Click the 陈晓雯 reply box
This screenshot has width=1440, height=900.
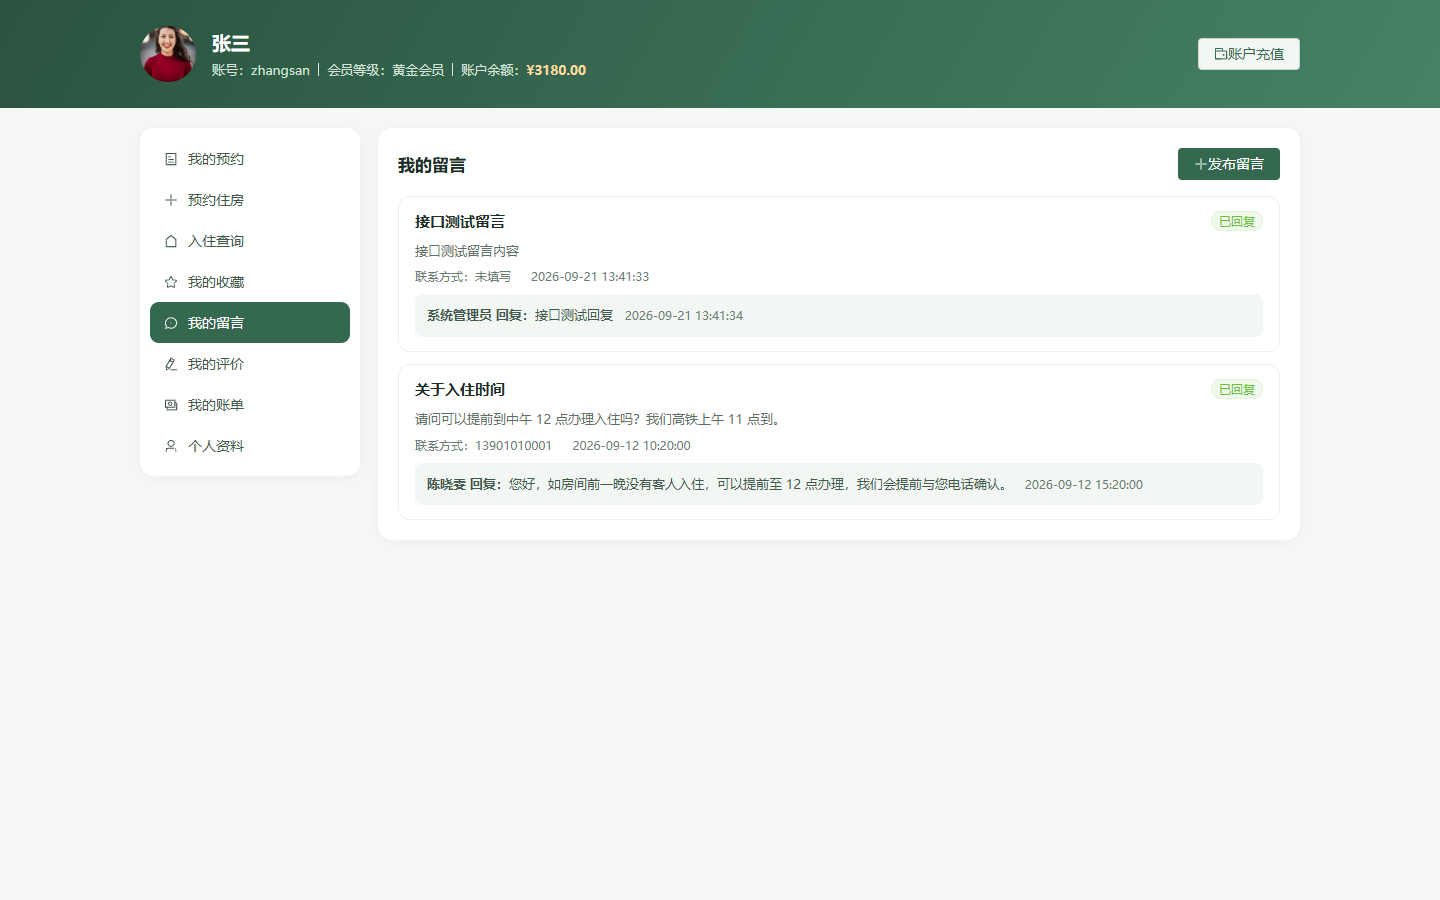pyautogui.click(x=839, y=484)
